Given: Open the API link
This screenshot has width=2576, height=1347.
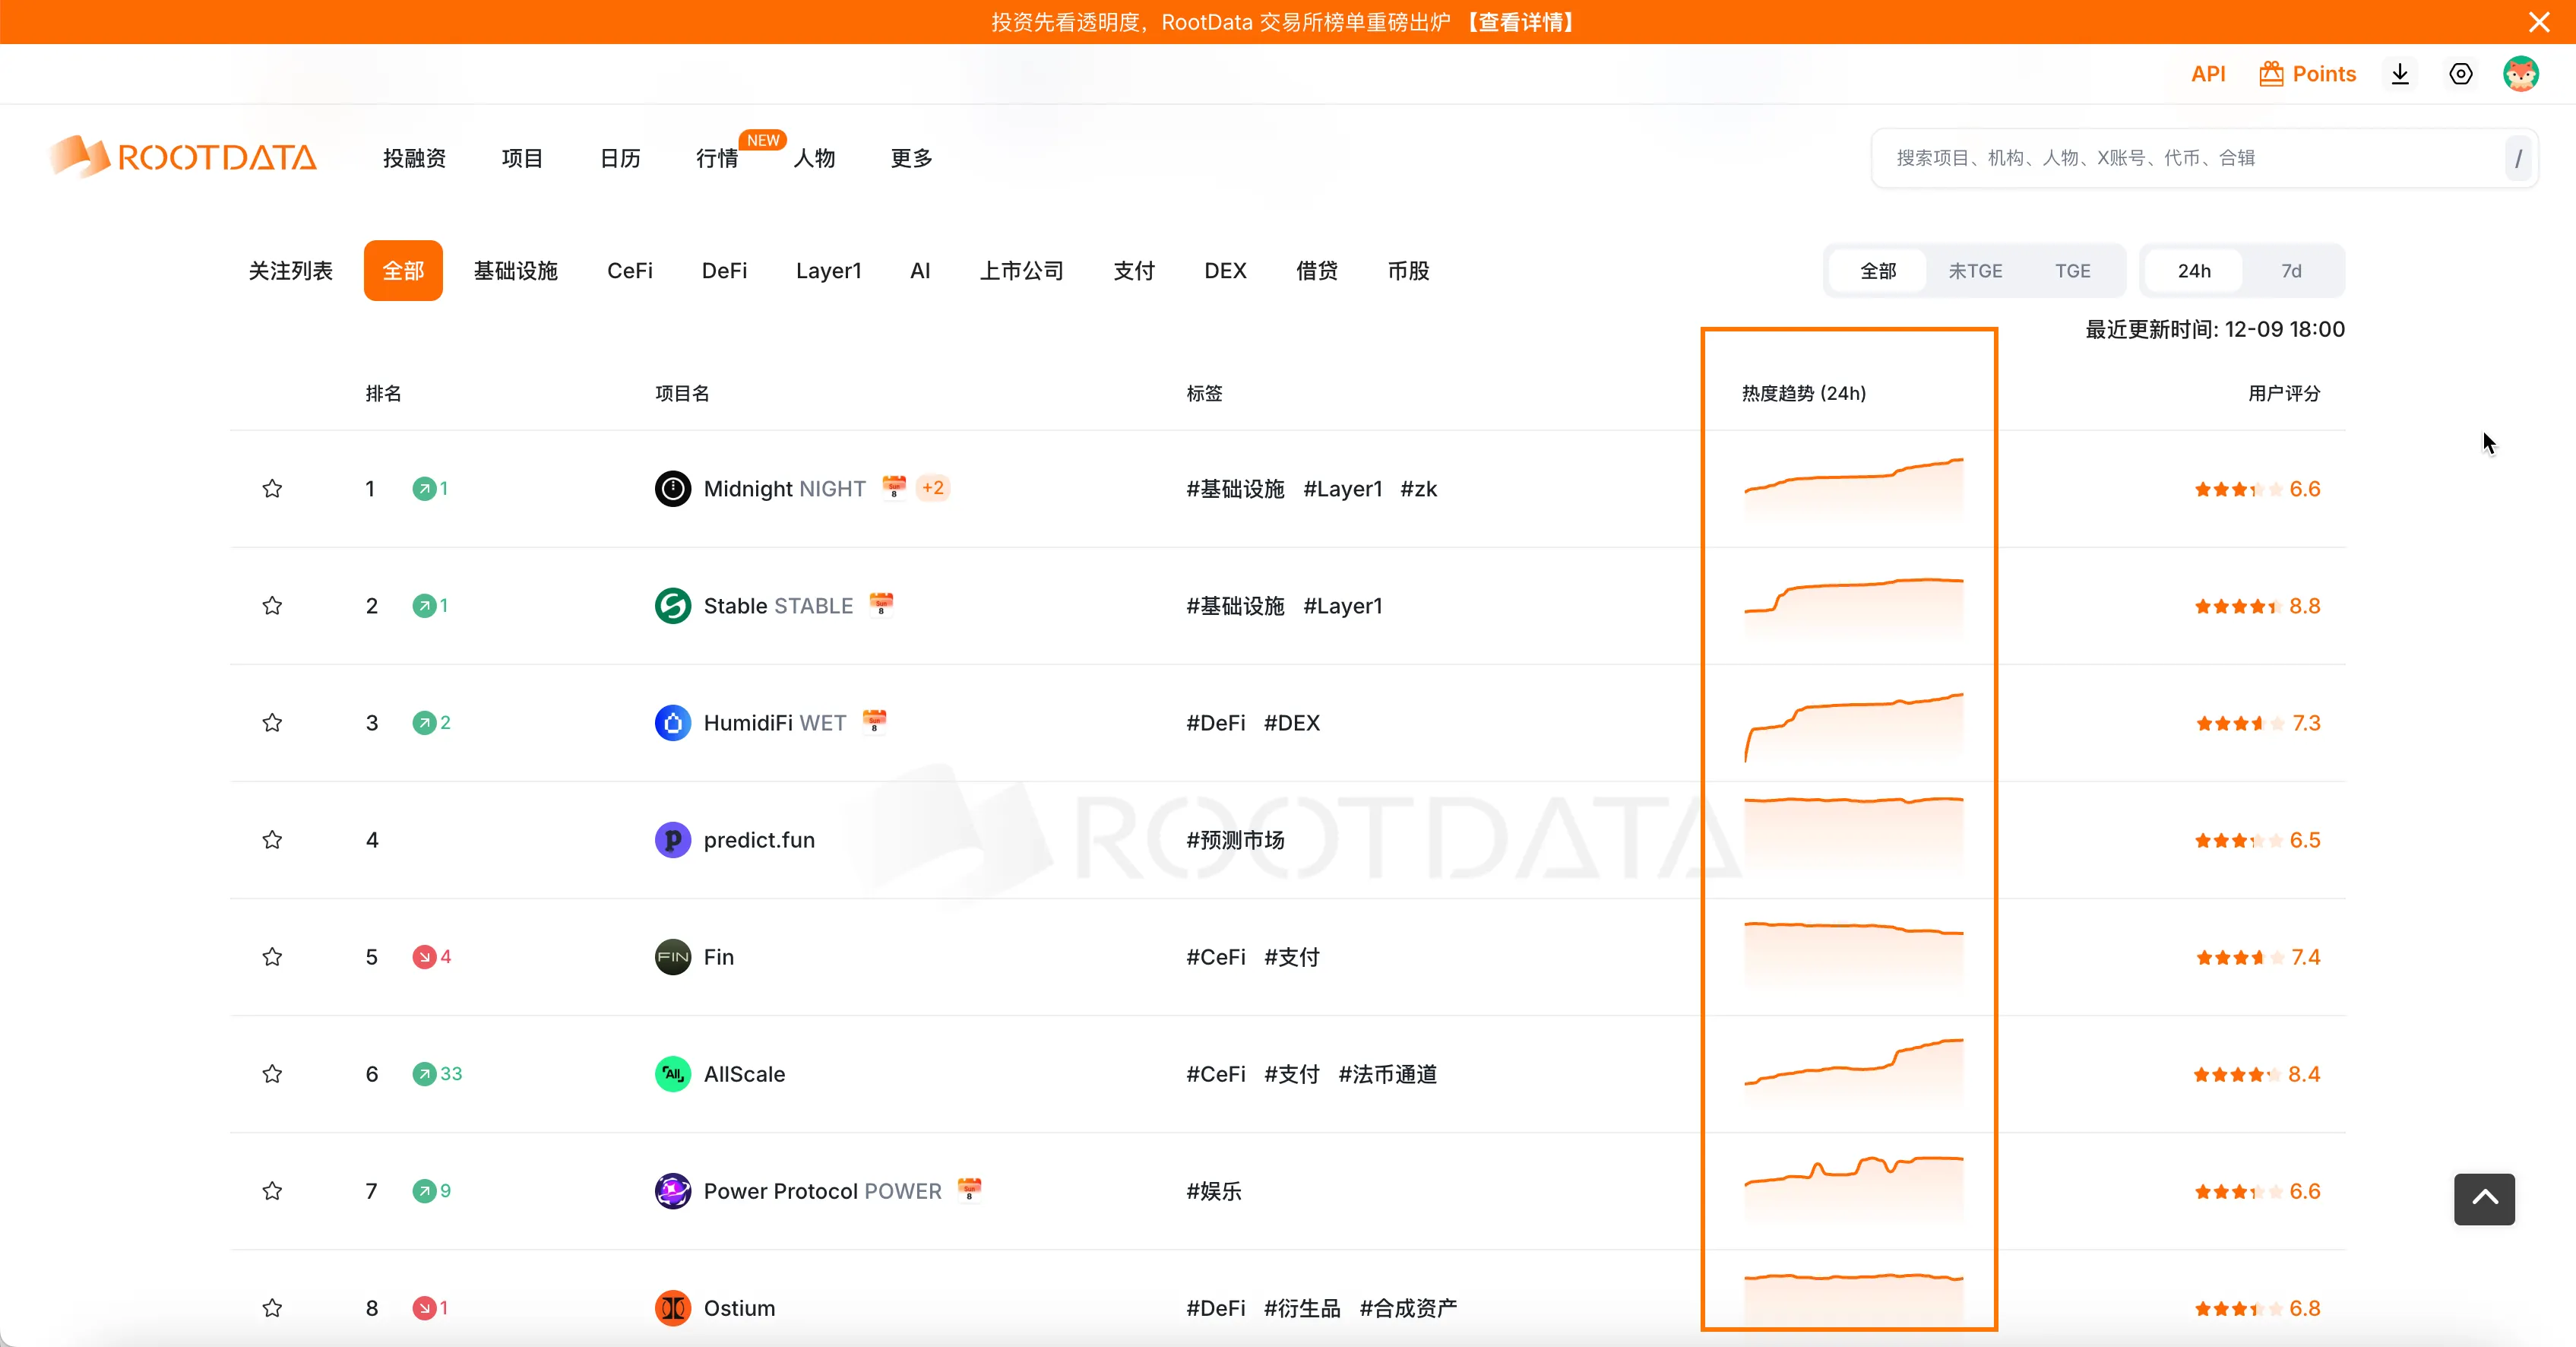Looking at the screenshot, I should (x=2208, y=74).
